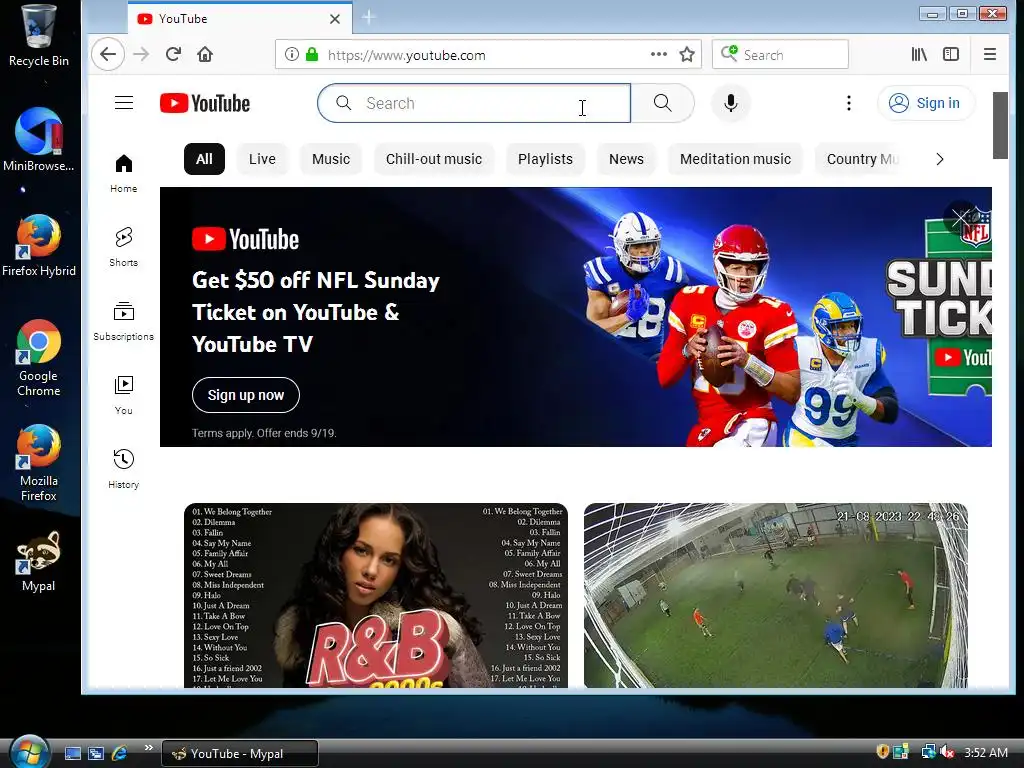This screenshot has height=768, width=1024.
Task: Click the Sign in button
Action: click(x=925, y=103)
